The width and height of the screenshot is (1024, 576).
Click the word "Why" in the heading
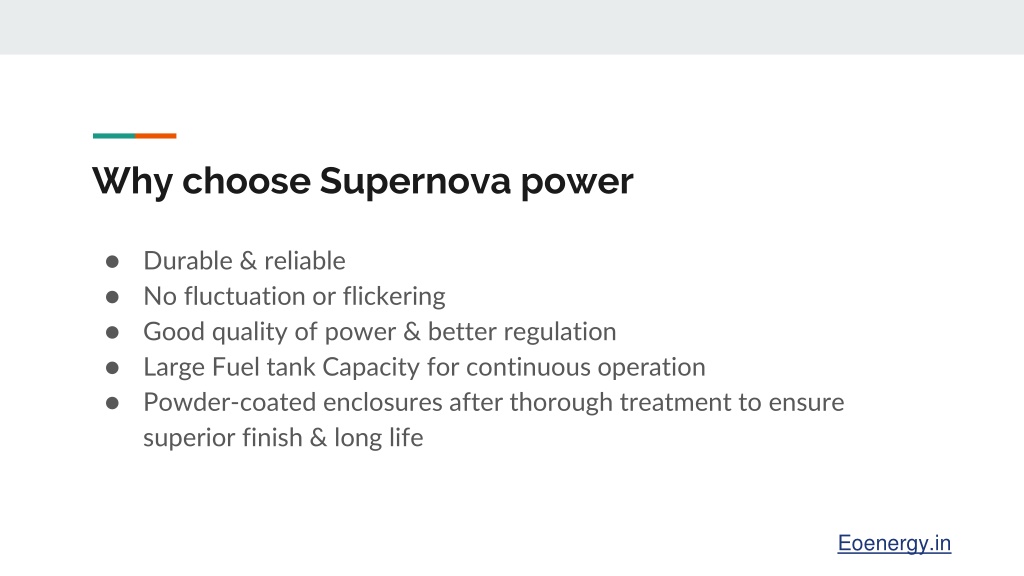tap(133, 181)
